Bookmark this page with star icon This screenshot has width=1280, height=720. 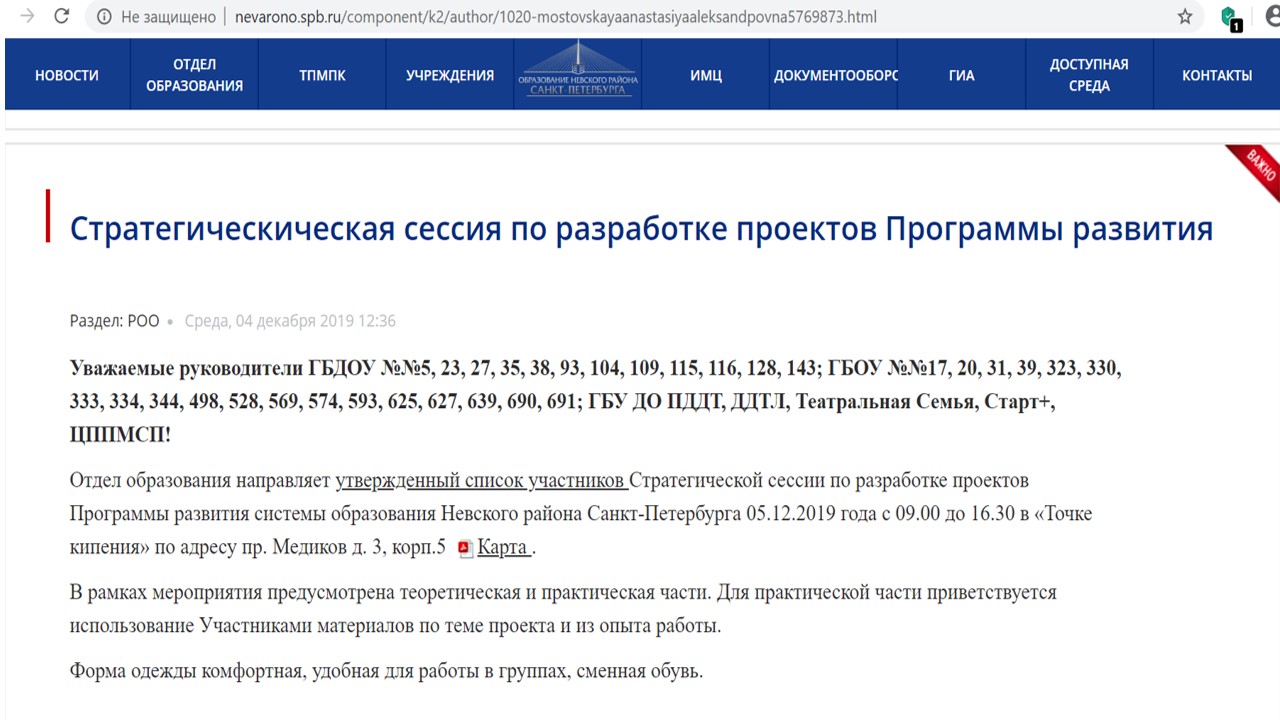[1185, 17]
